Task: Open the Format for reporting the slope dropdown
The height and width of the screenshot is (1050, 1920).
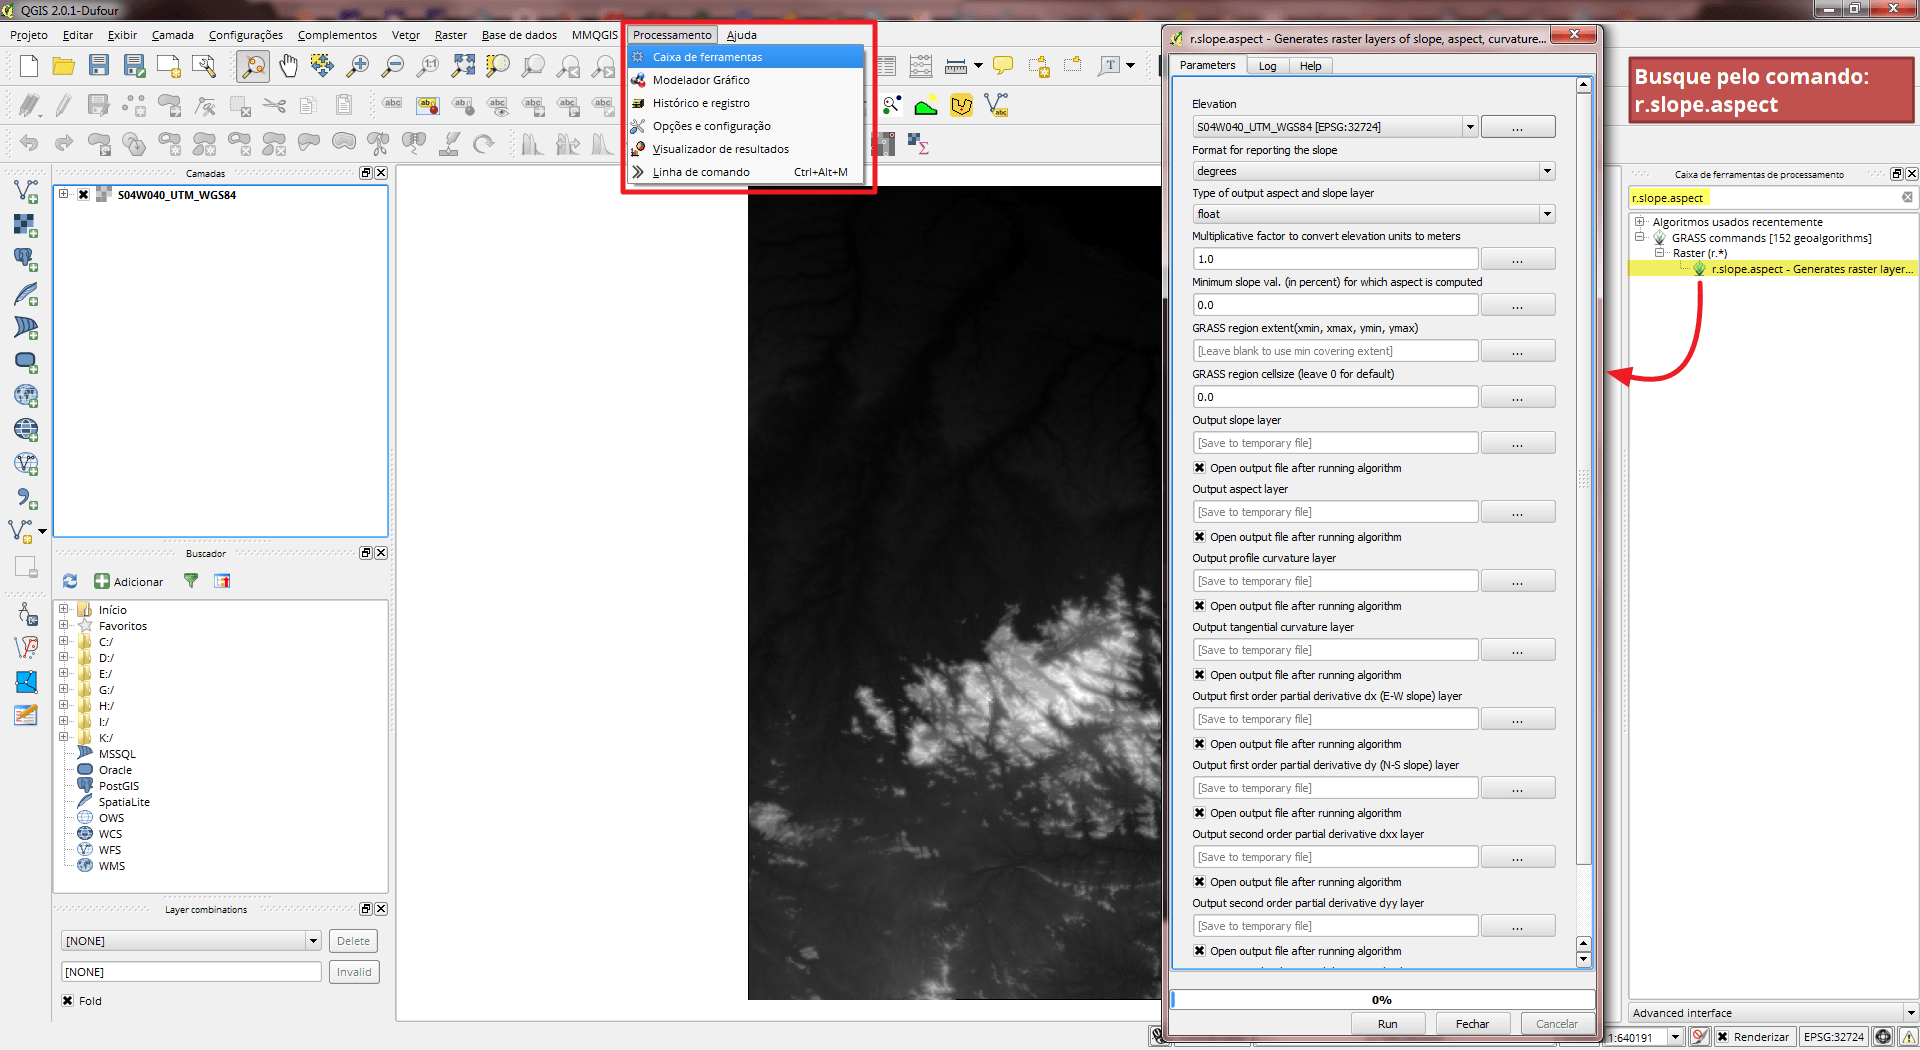Action: (1546, 170)
